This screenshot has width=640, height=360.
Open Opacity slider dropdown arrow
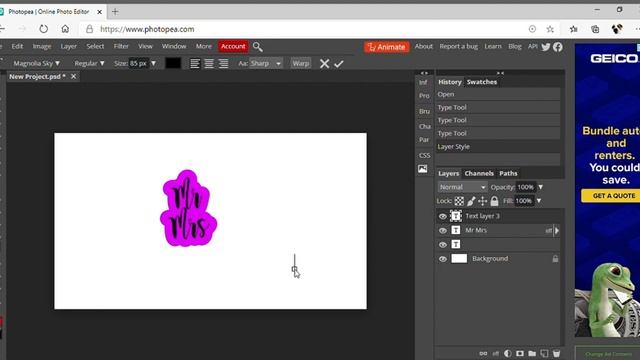541,187
